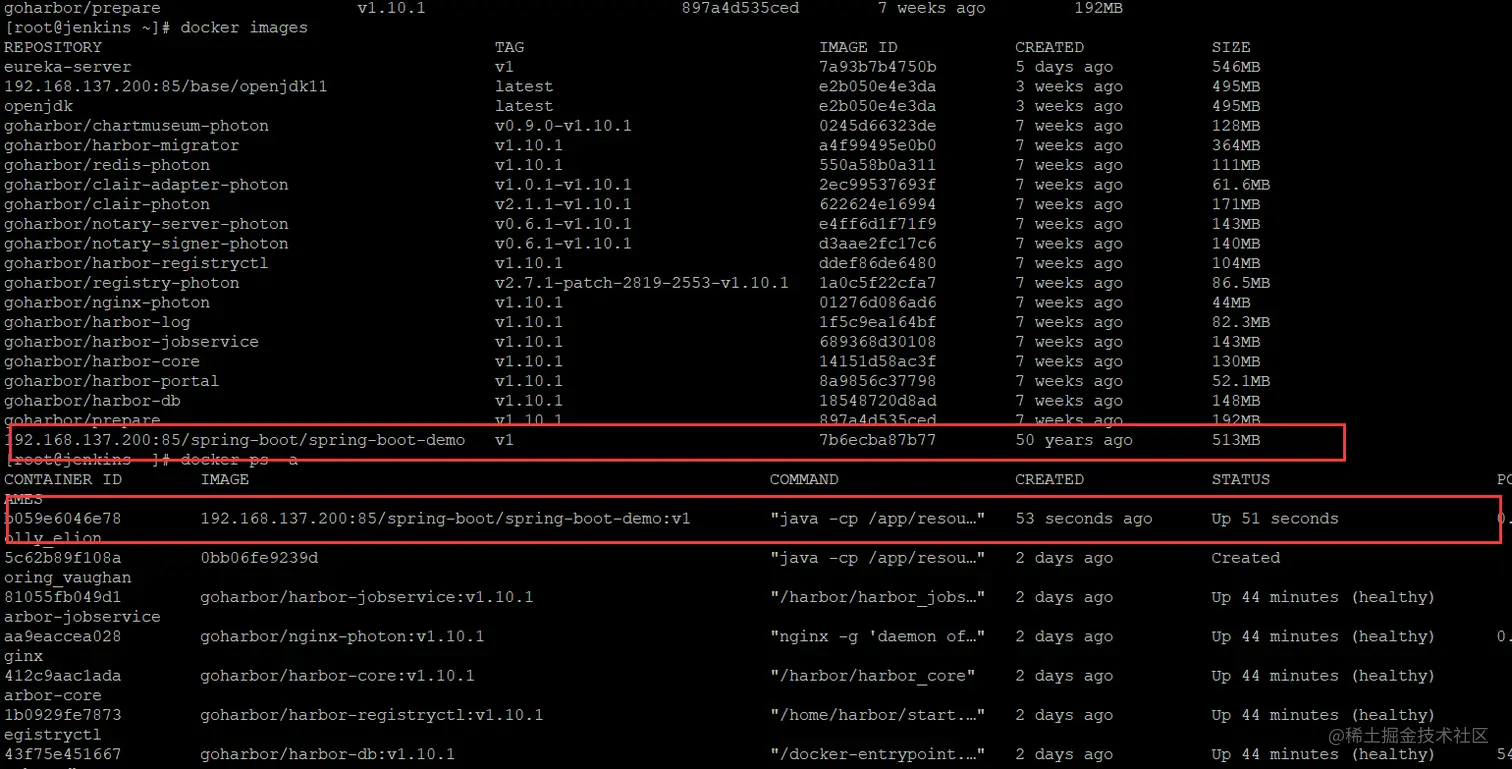Select image ID 7b6ecba87b77

(x=878, y=440)
